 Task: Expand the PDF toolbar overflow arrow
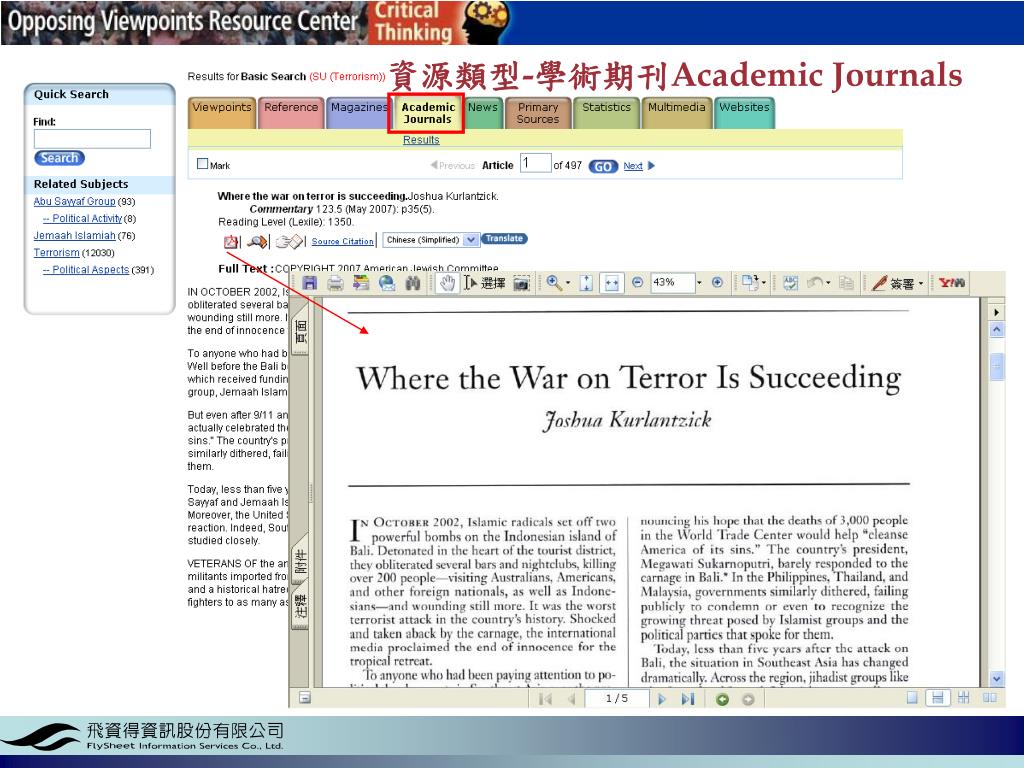point(997,312)
